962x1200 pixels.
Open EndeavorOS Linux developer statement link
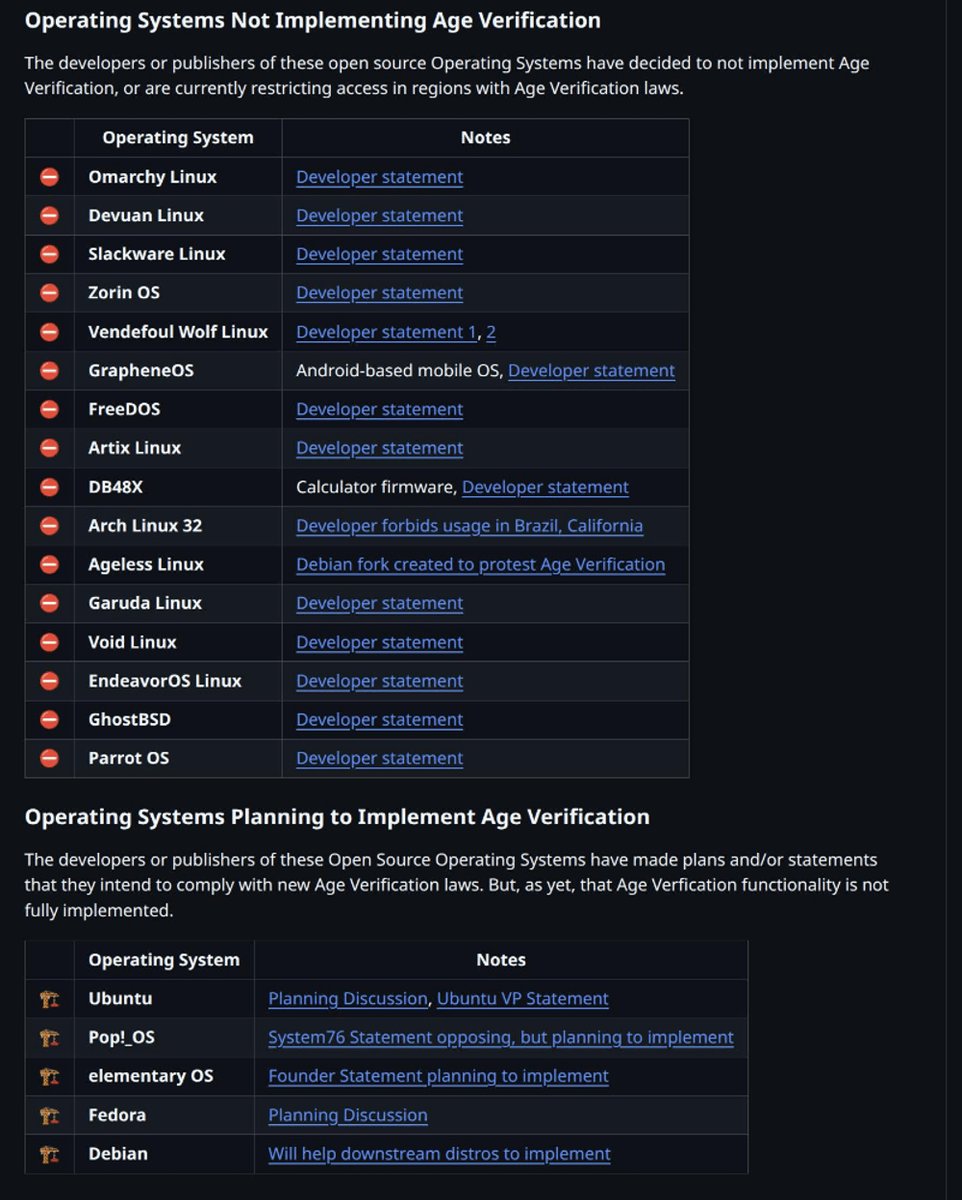[x=379, y=681]
